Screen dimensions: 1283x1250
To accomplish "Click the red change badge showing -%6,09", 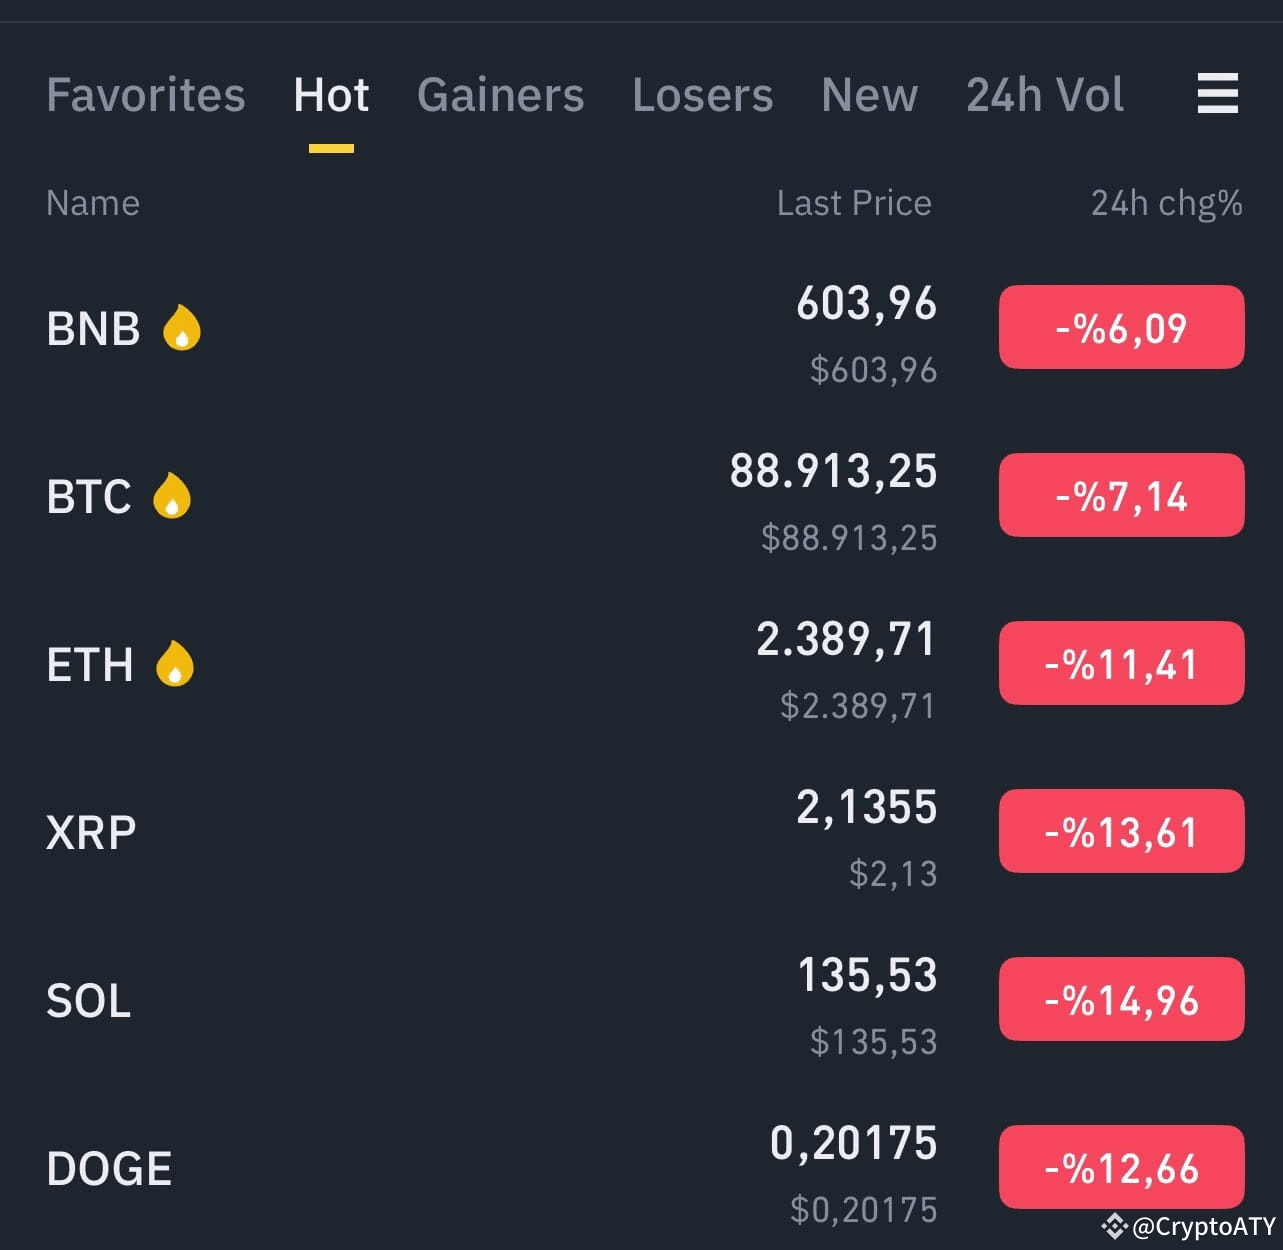I will 1121,327.
